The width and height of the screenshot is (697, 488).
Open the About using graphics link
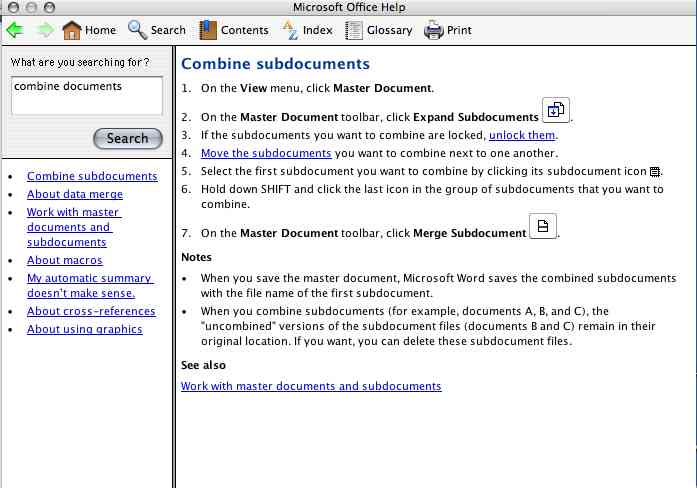point(84,329)
